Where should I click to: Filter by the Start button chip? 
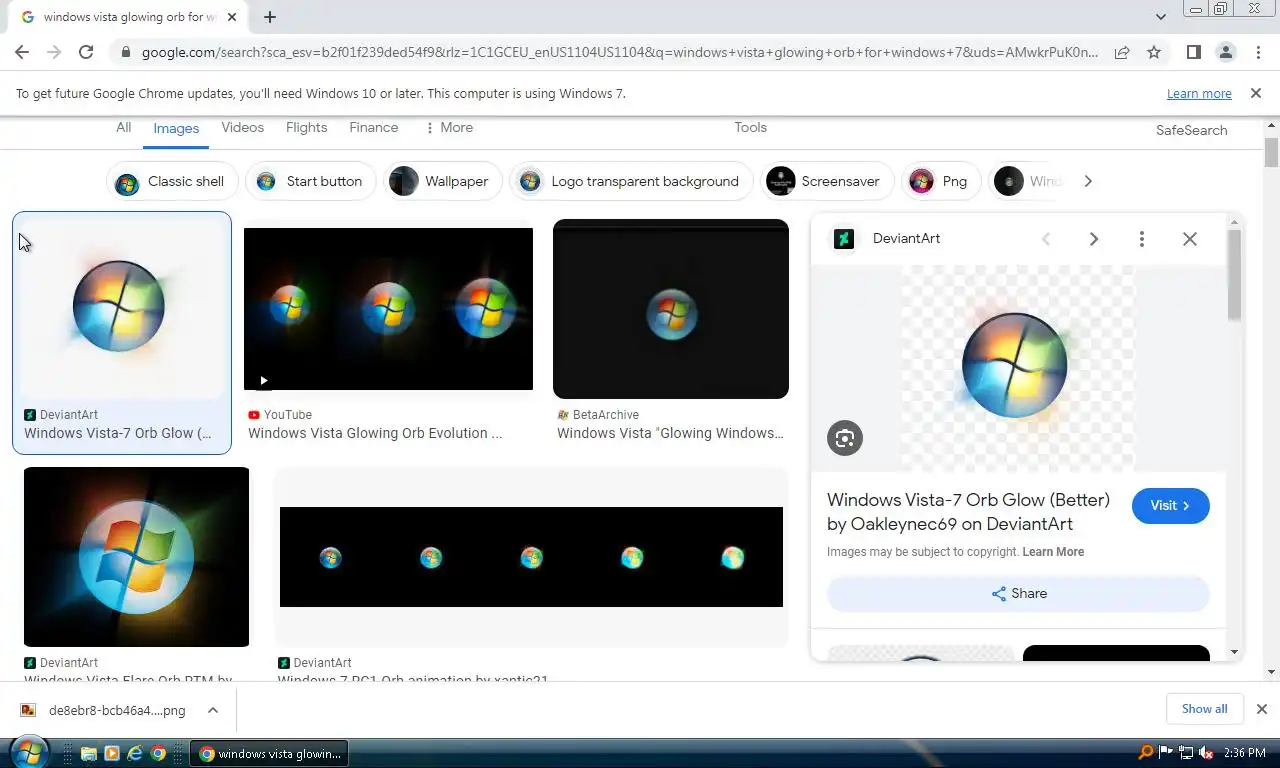coord(310,181)
